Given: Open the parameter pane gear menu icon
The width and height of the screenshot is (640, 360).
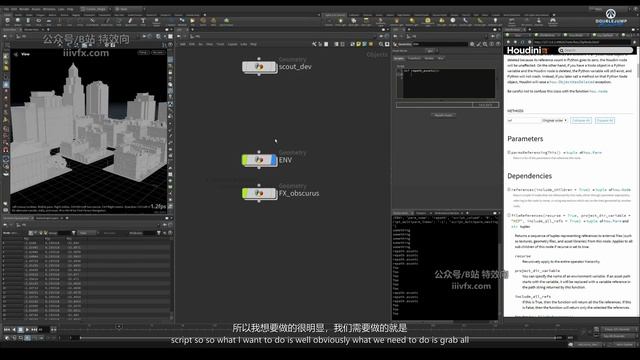Looking at the screenshot, I should pyautogui.click(x=472, y=44).
